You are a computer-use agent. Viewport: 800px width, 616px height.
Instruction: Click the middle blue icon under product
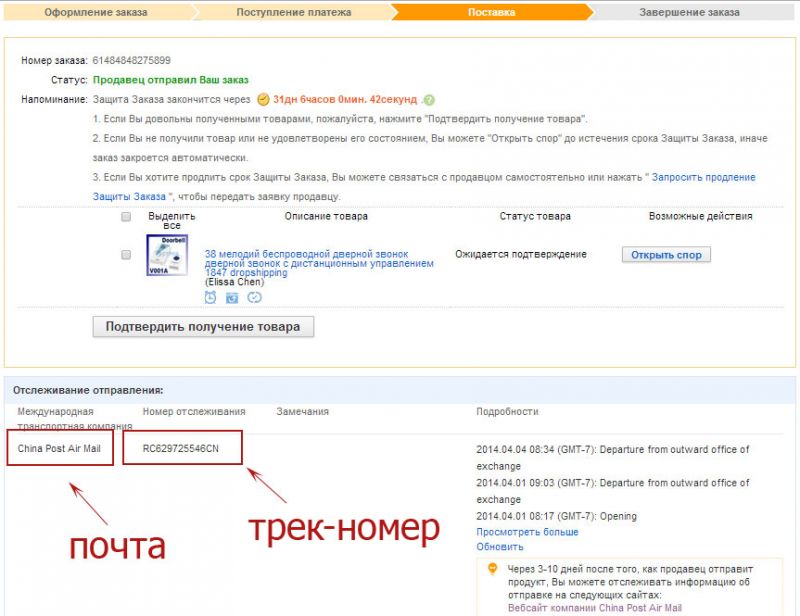232,297
